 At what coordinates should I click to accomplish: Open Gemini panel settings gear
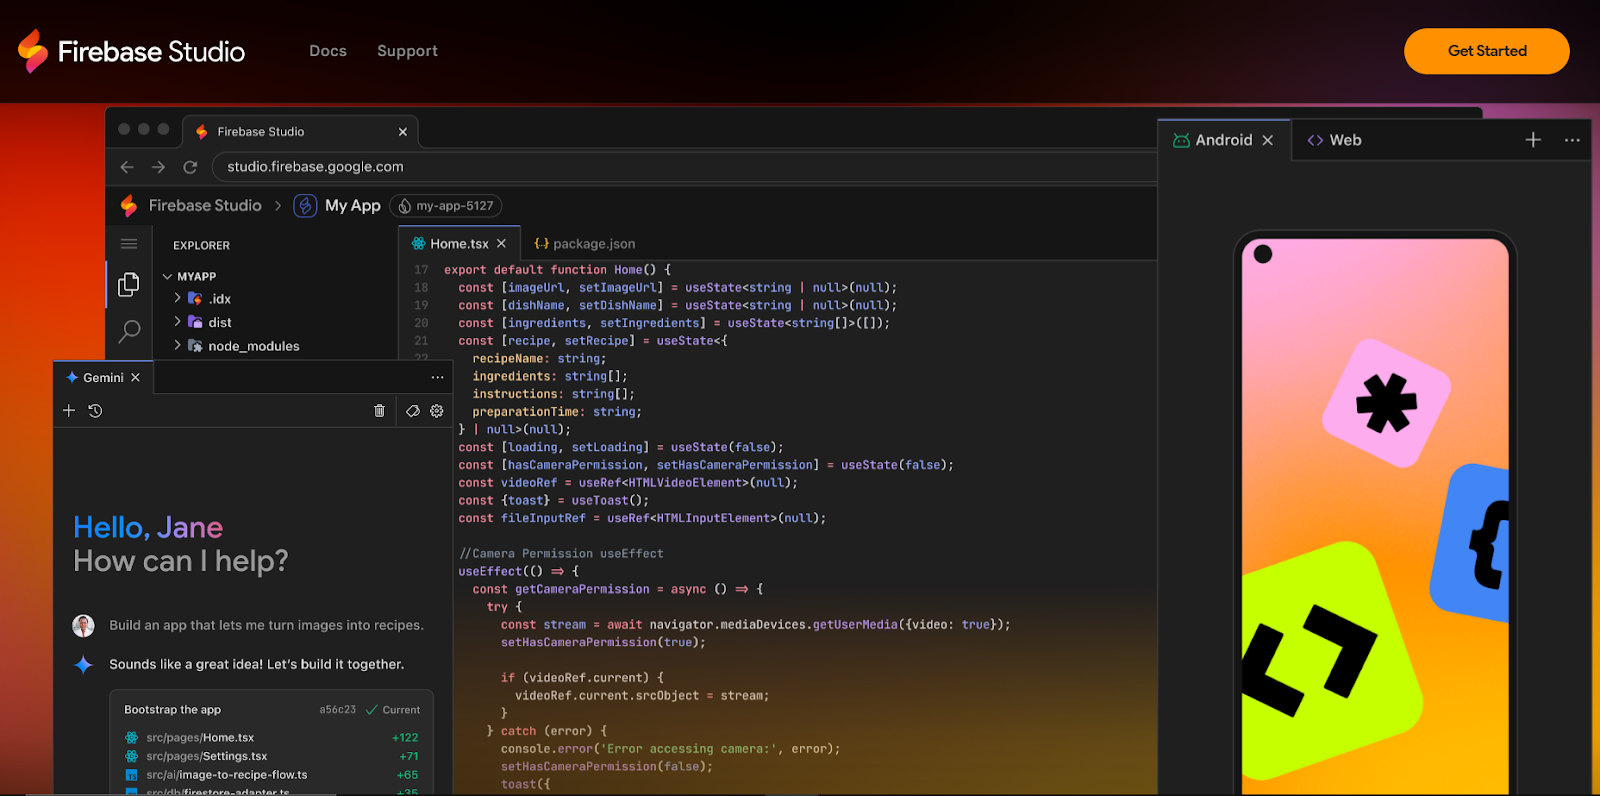(x=437, y=411)
